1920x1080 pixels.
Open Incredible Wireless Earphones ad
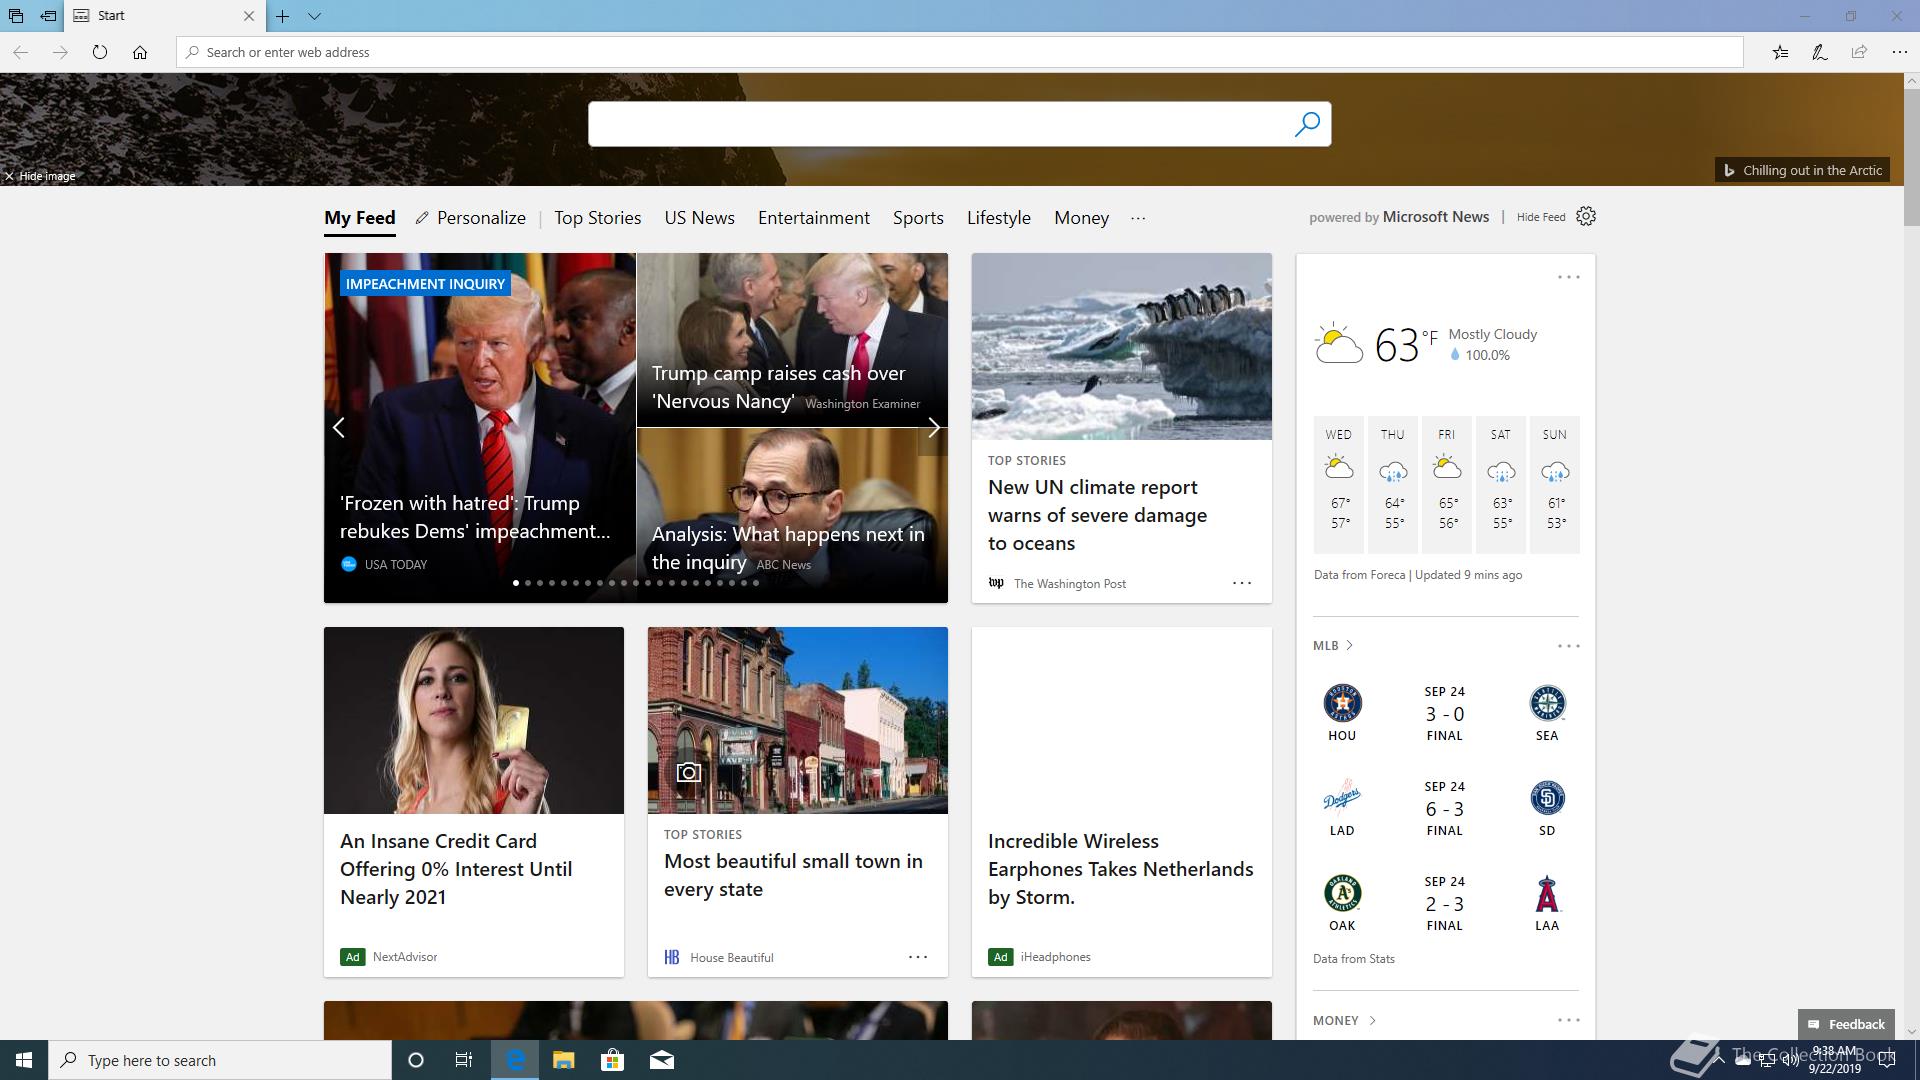(1122, 802)
